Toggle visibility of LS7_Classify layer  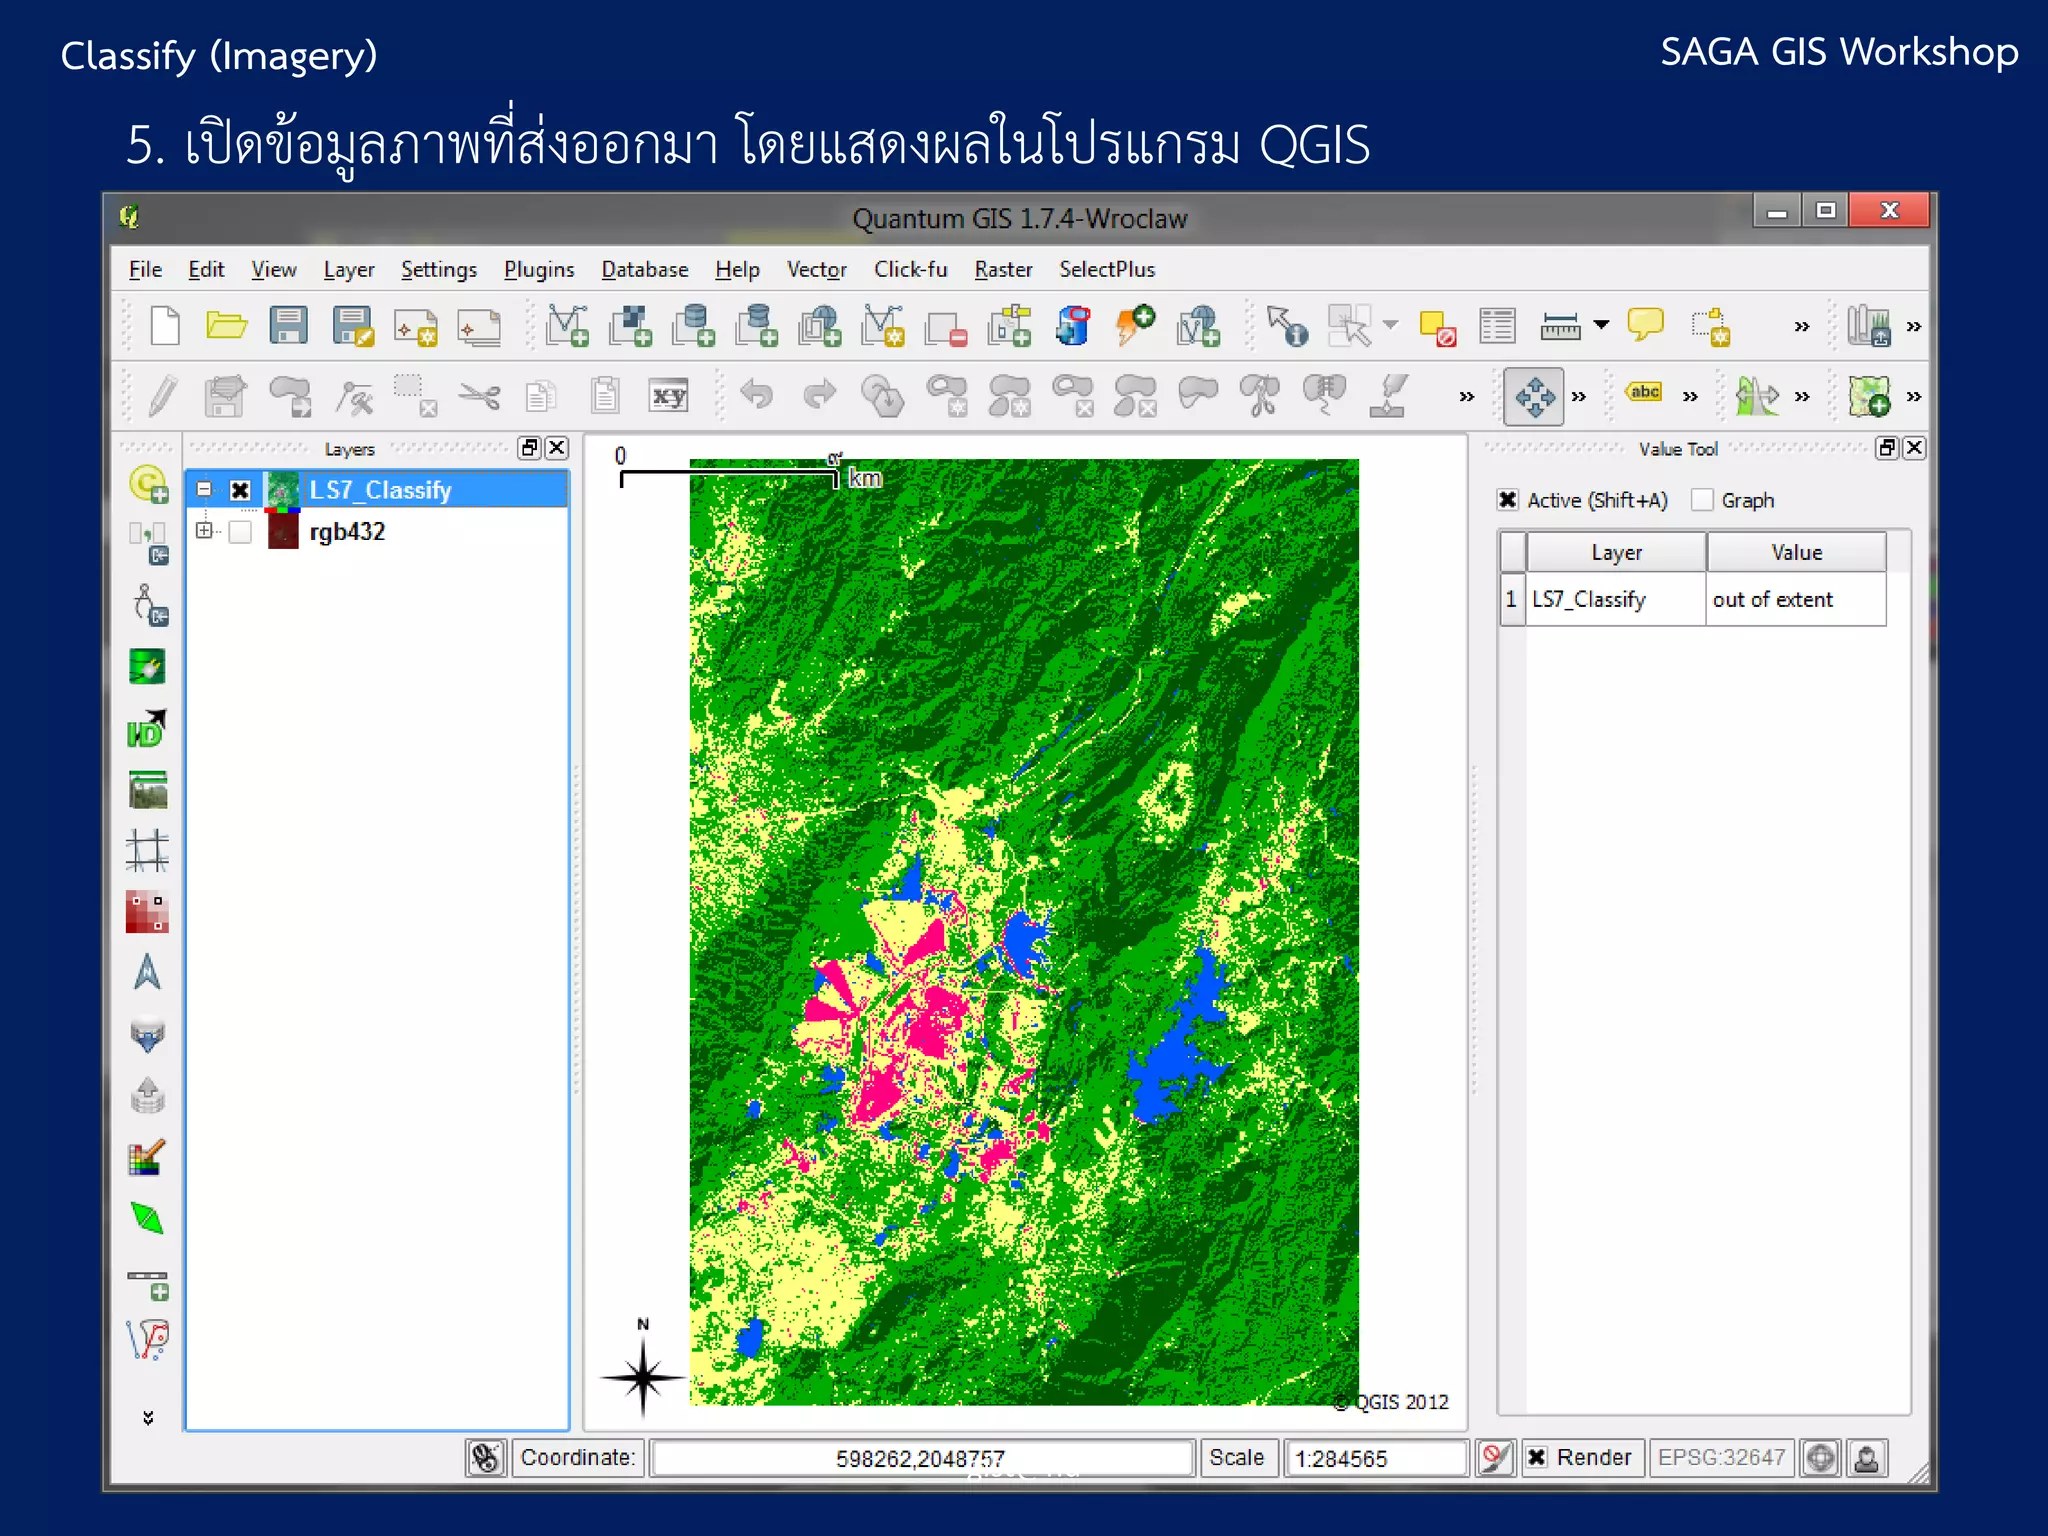(240, 490)
